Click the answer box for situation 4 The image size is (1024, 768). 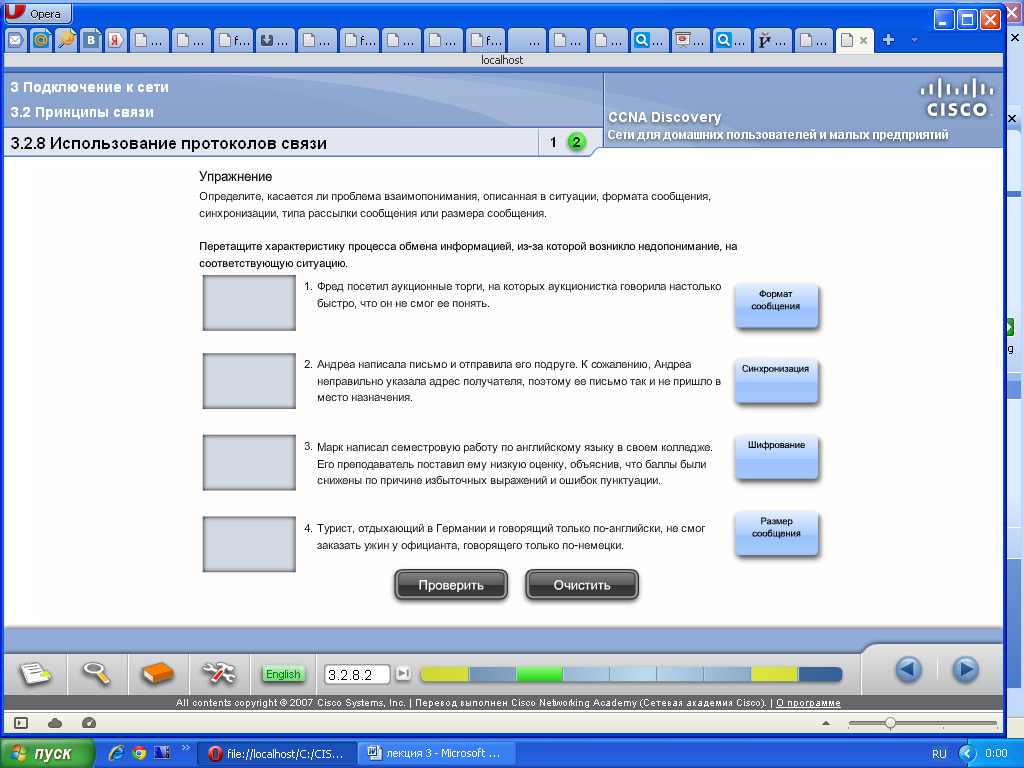click(249, 544)
